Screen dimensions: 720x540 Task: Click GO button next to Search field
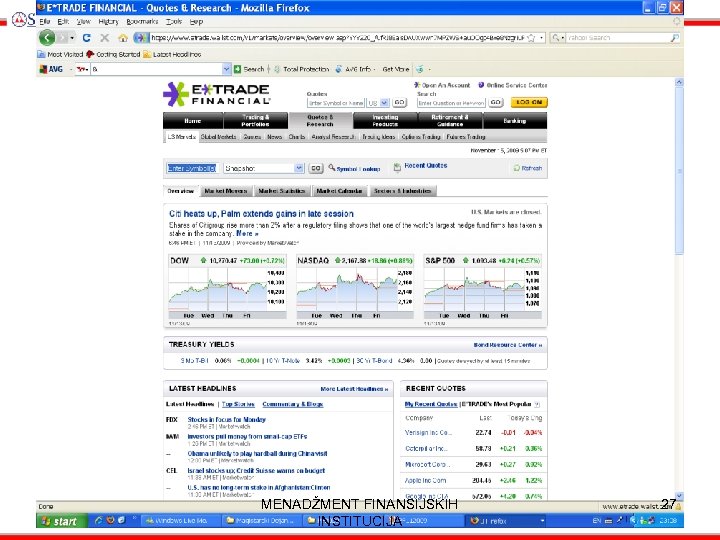point(495,102)
